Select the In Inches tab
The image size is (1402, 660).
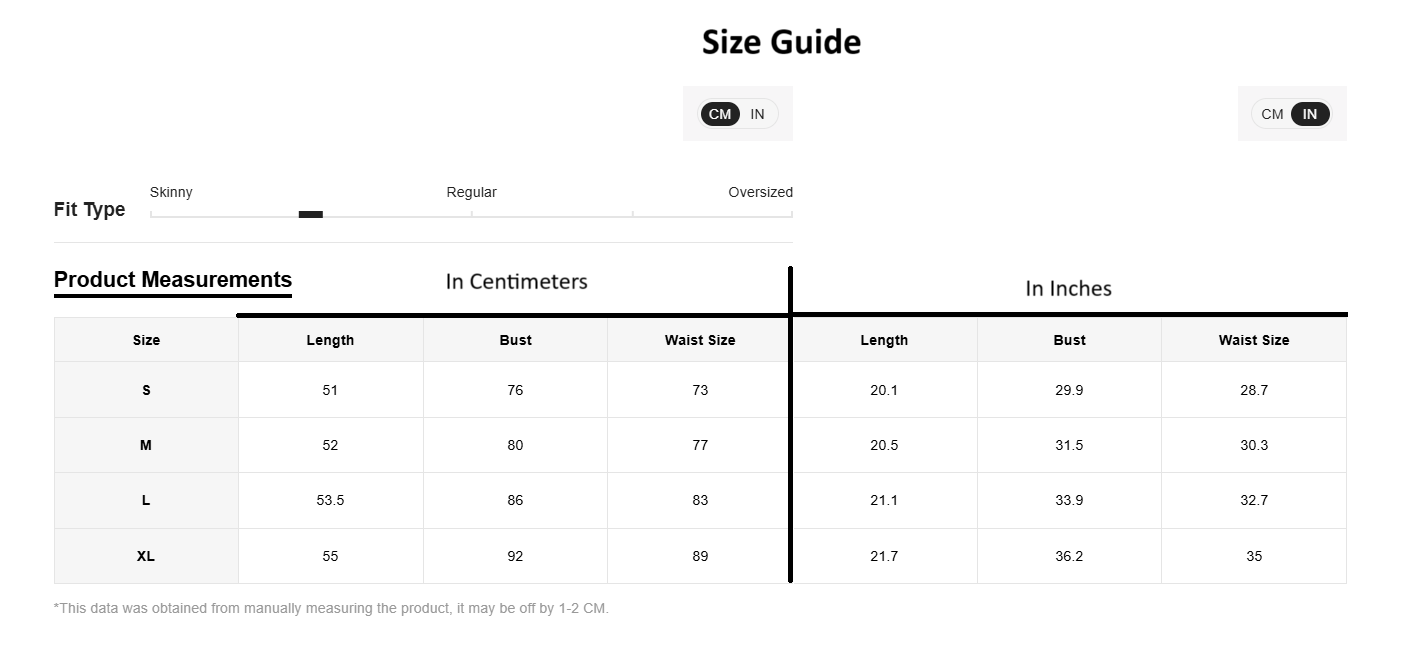point(1068,288)
